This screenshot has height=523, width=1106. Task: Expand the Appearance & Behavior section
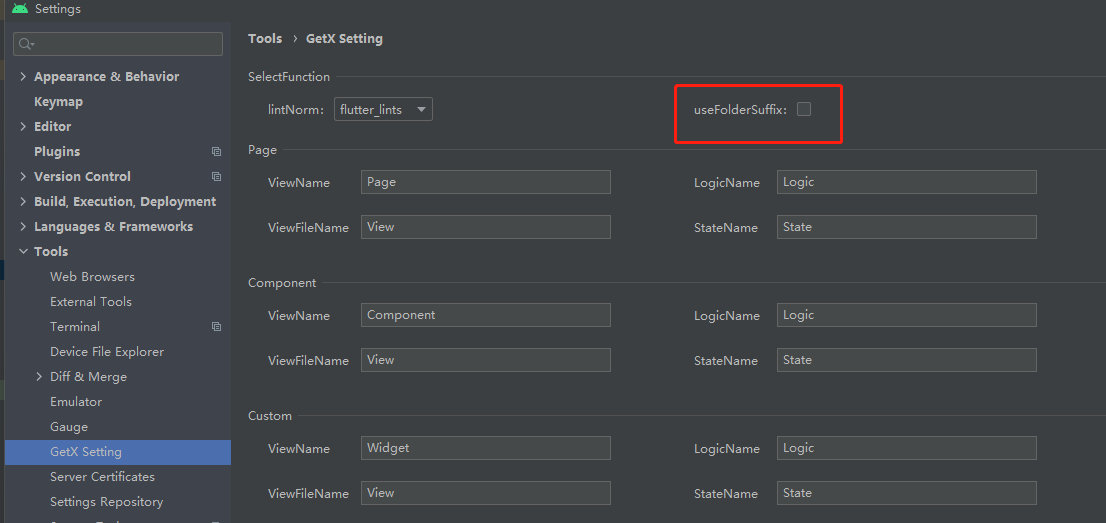point(23,77)
